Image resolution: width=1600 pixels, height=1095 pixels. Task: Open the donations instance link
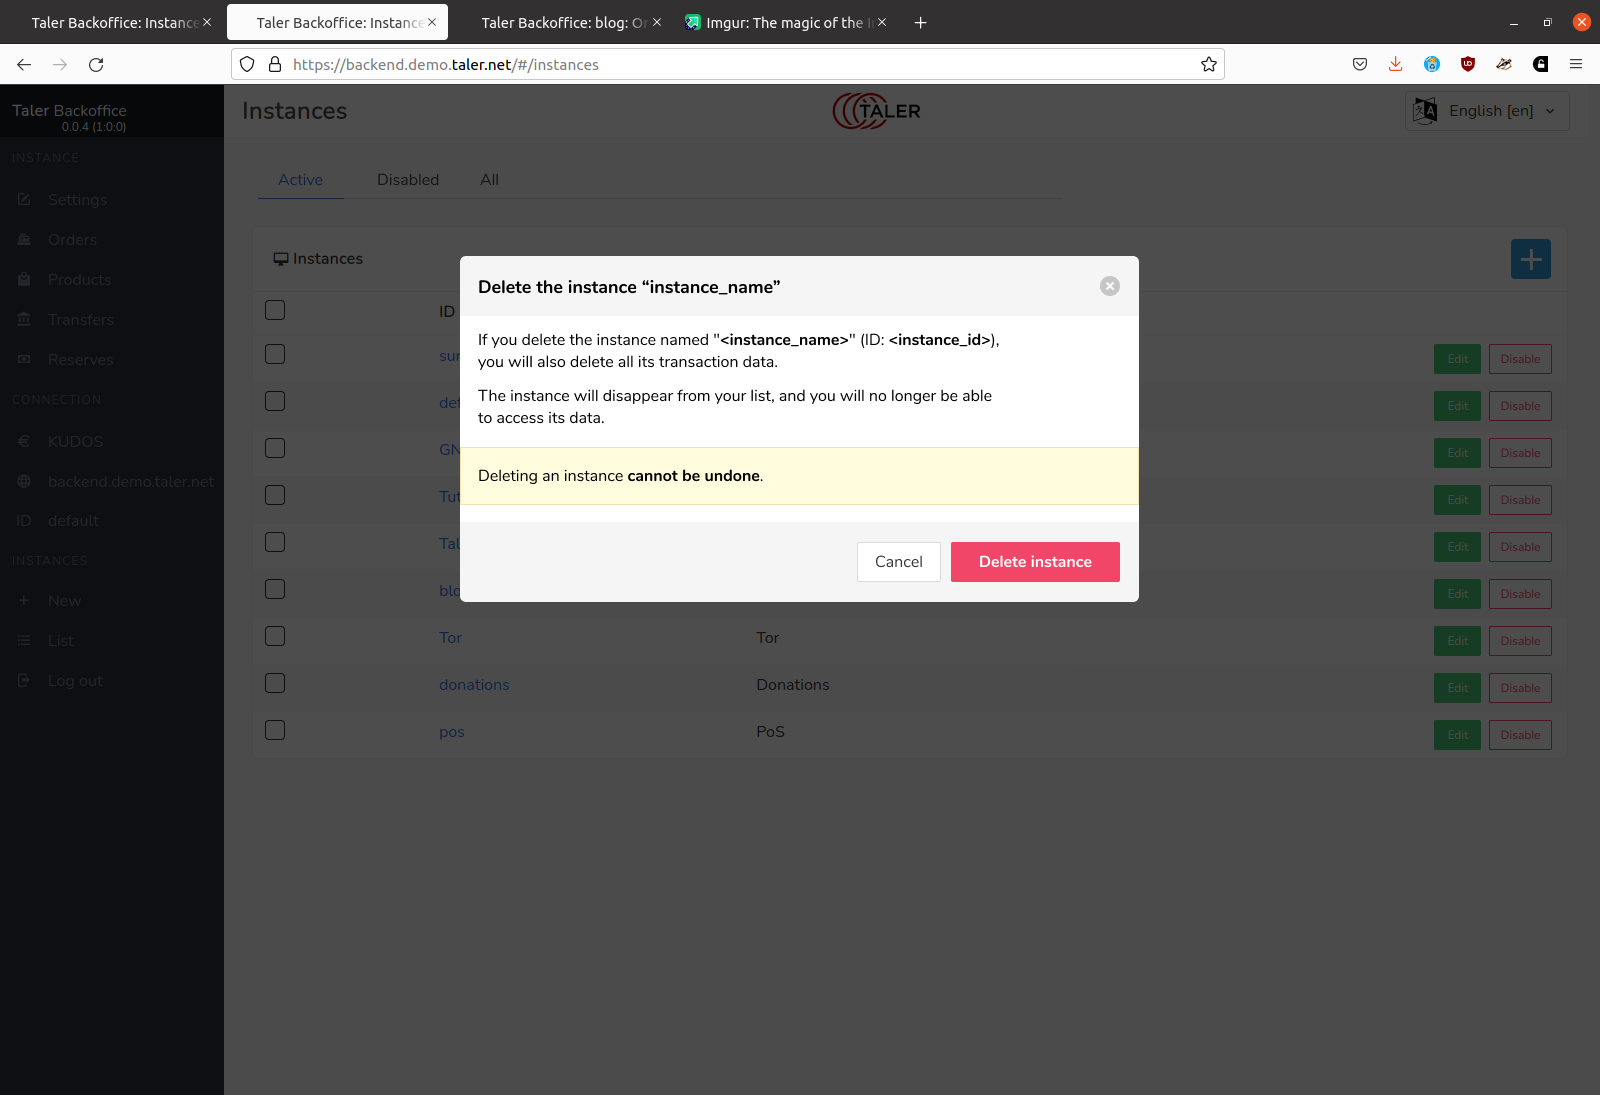point(474,685)
